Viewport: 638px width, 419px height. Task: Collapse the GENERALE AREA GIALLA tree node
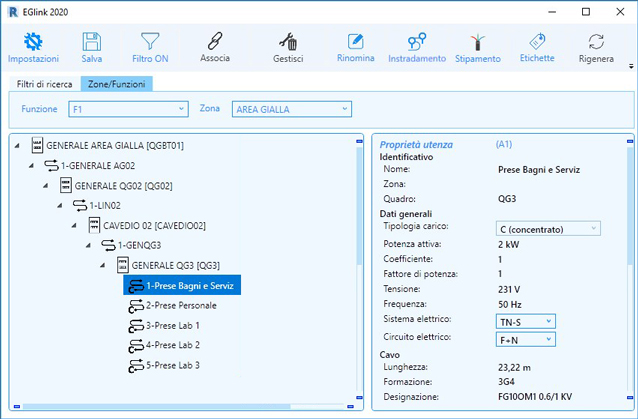pos(17,145)
